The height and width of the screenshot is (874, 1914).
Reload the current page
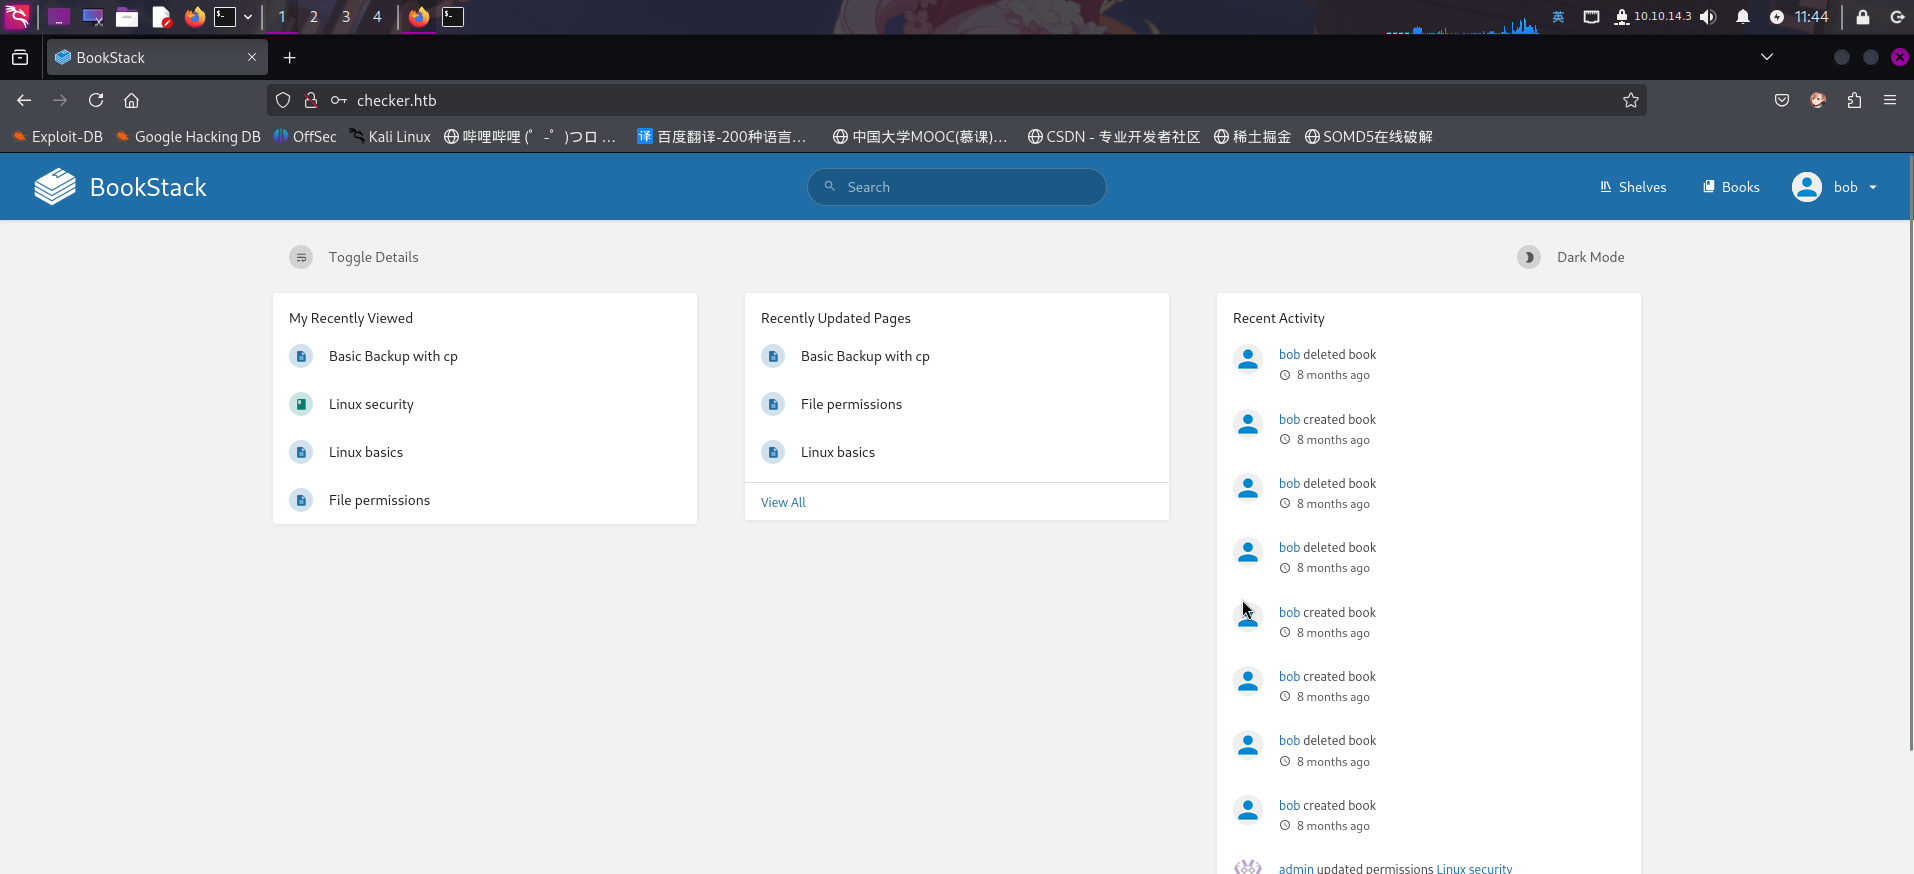[96, 100]
